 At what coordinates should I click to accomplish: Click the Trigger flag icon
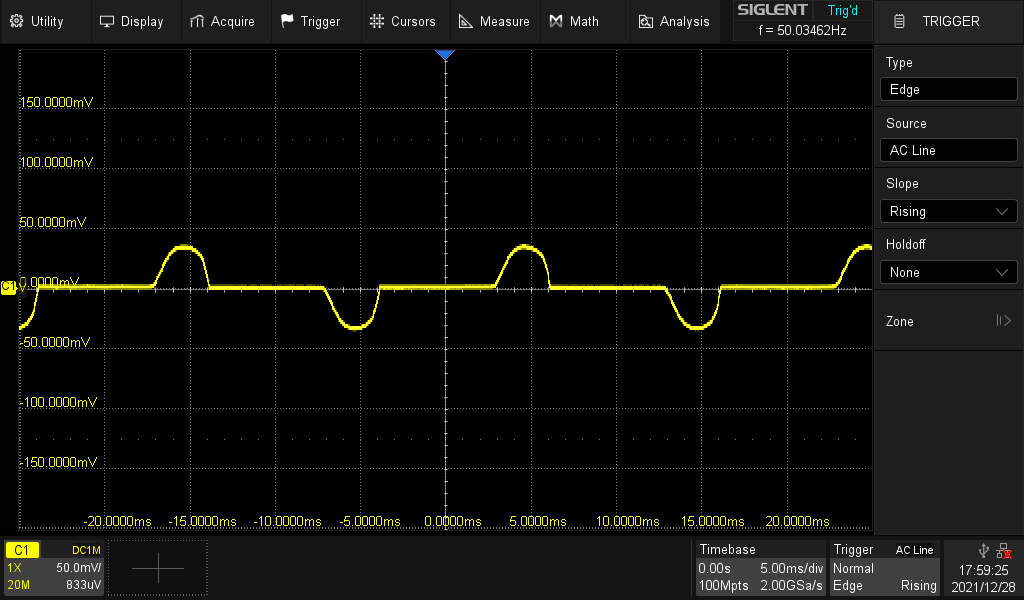(287, 21)
